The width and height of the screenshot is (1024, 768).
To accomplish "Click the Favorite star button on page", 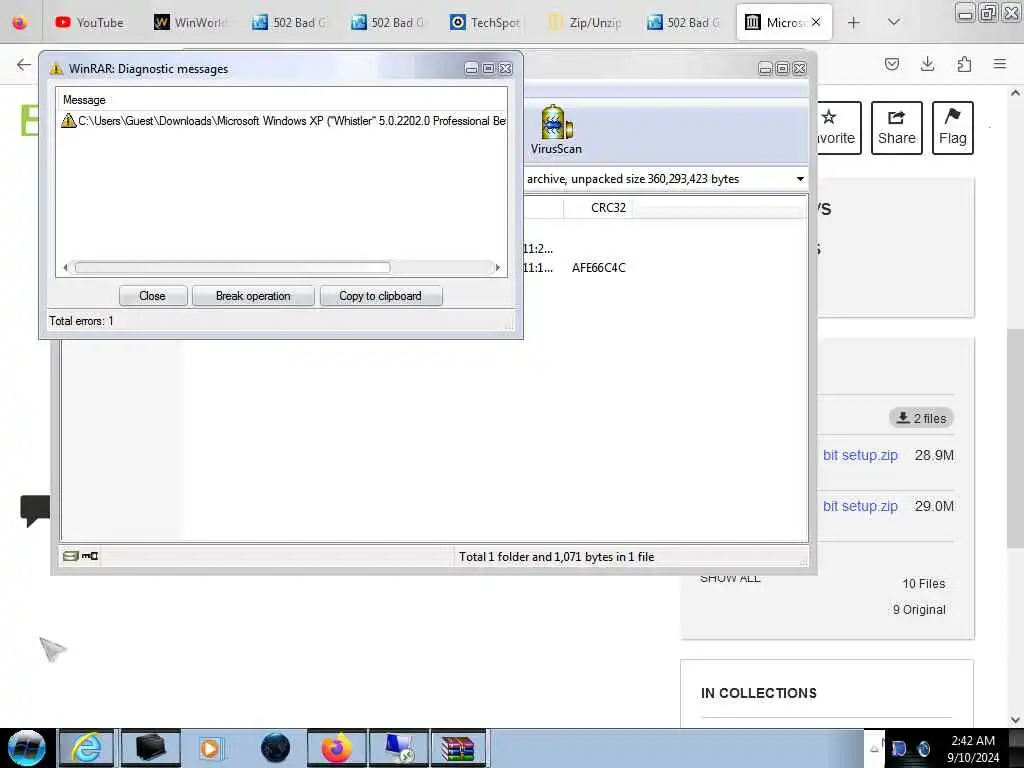I will 839,128.
